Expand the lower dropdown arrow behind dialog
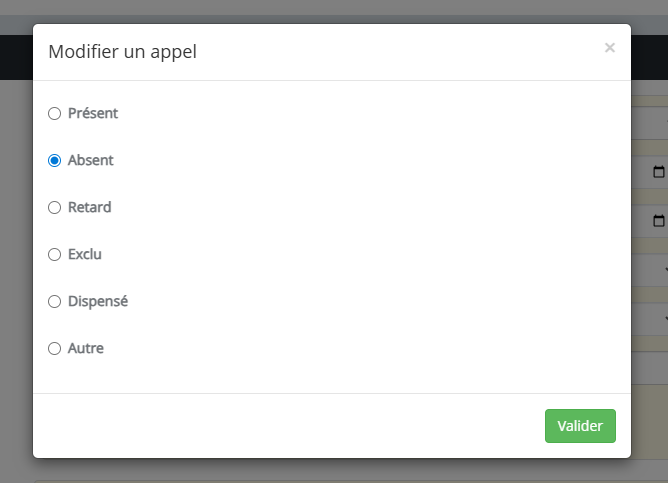The height and width of the screenshot is (483, 668). click(664, 318)
